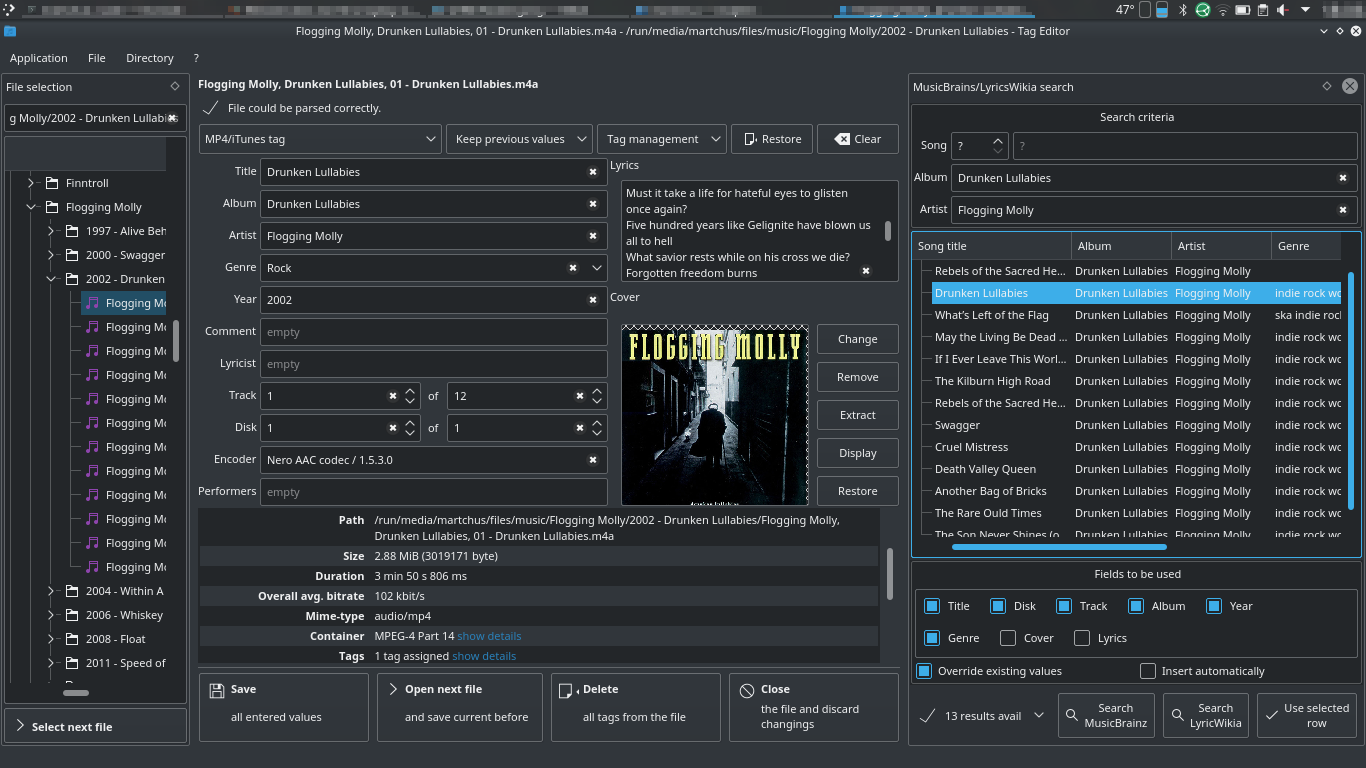Click Use selected row button

(x=1306, y=715)
